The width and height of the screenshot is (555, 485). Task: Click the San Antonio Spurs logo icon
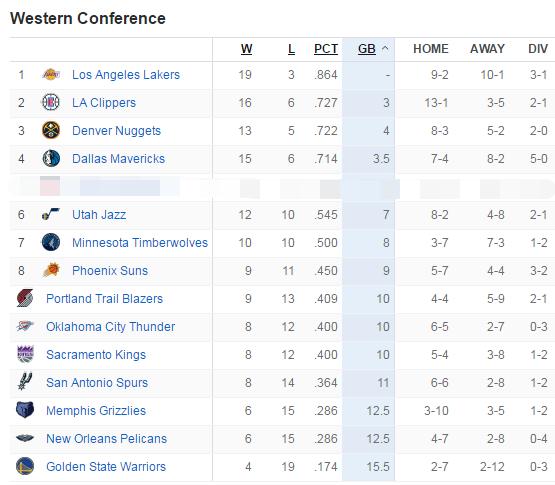coord(25,382)
